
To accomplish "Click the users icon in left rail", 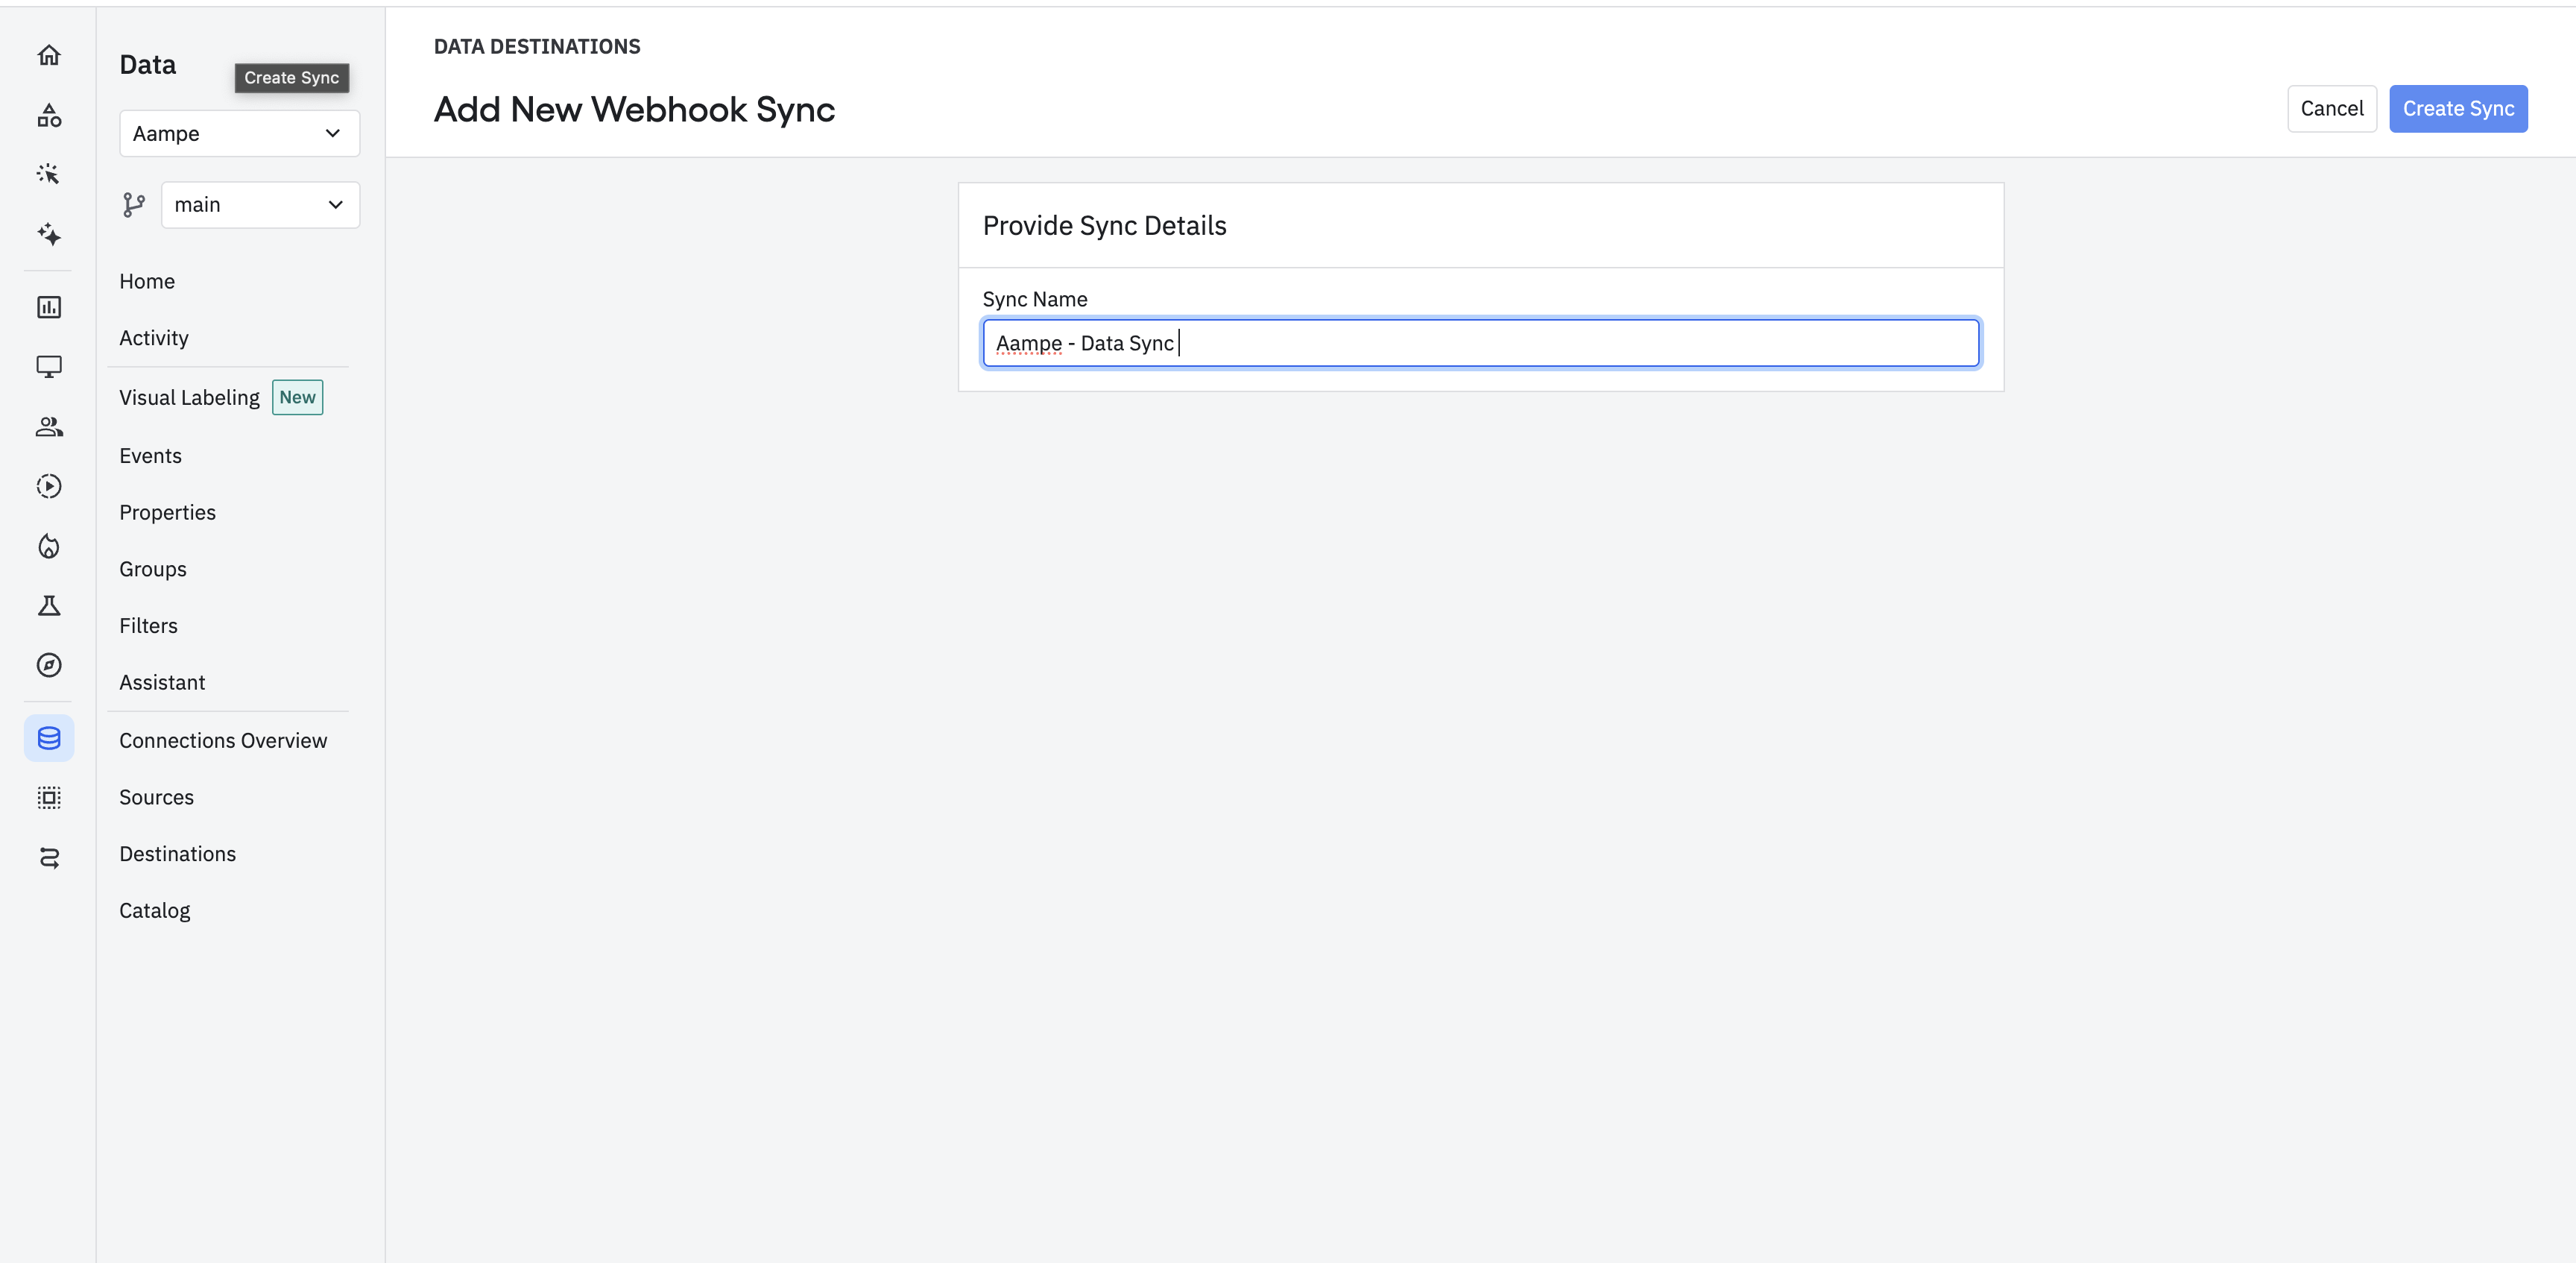I will (x=49, y=427).
